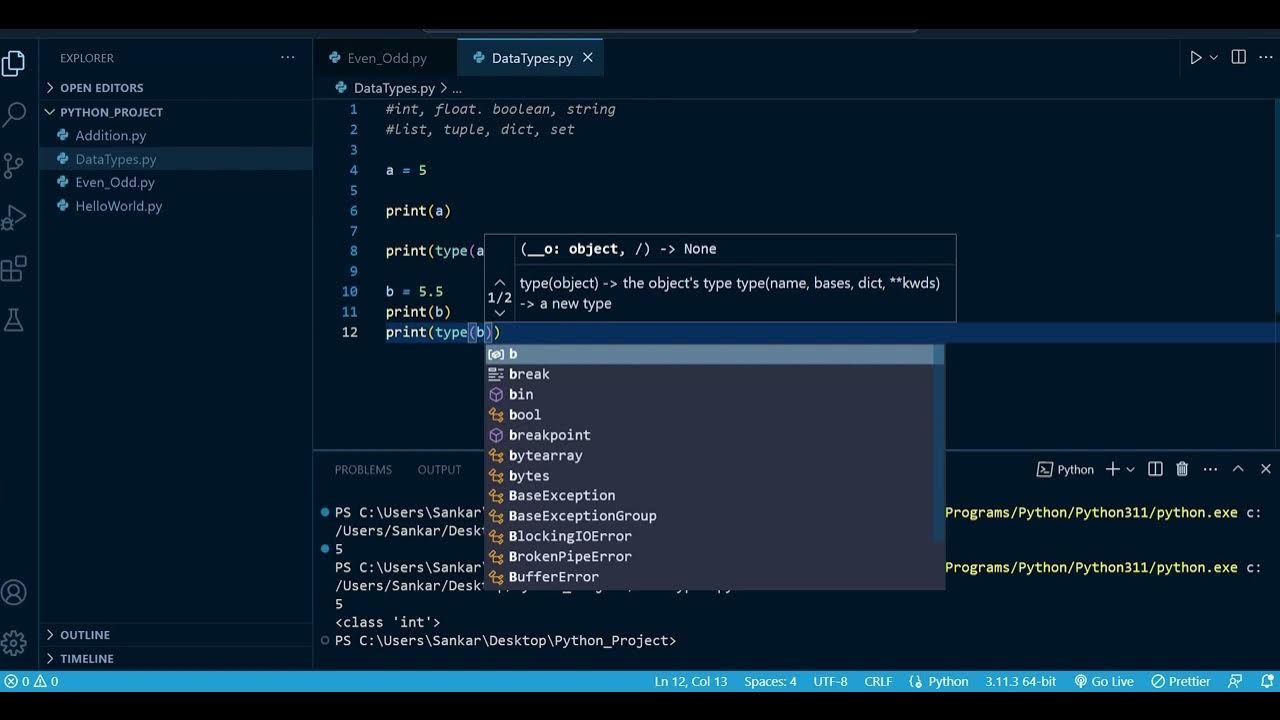The height and width of the screenshot is (720, 1280).
Task: Select 'BaseException' suggestion
Action: click(x=710, y=496)
